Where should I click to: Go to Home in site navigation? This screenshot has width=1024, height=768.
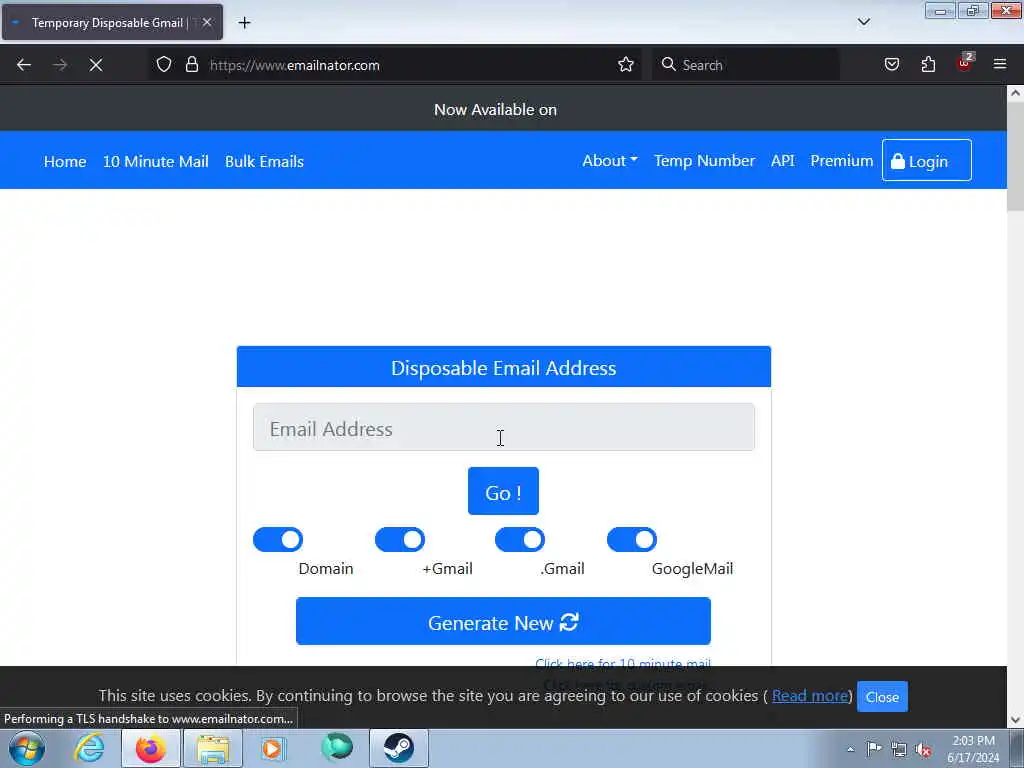[x=65, y=161]
